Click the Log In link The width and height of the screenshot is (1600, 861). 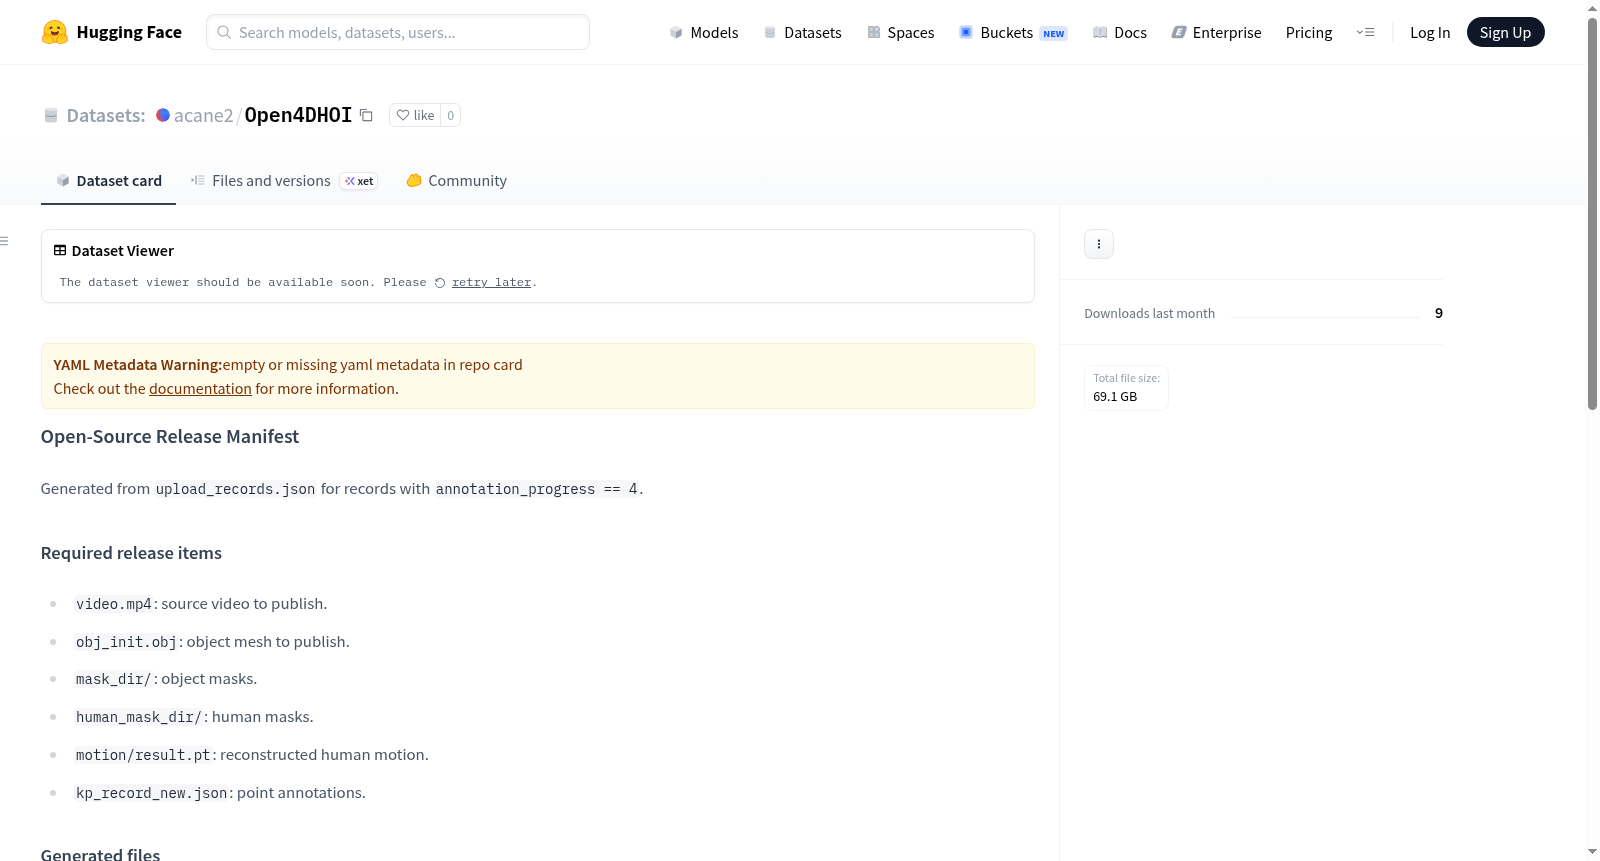click(x=1430, y=32)
